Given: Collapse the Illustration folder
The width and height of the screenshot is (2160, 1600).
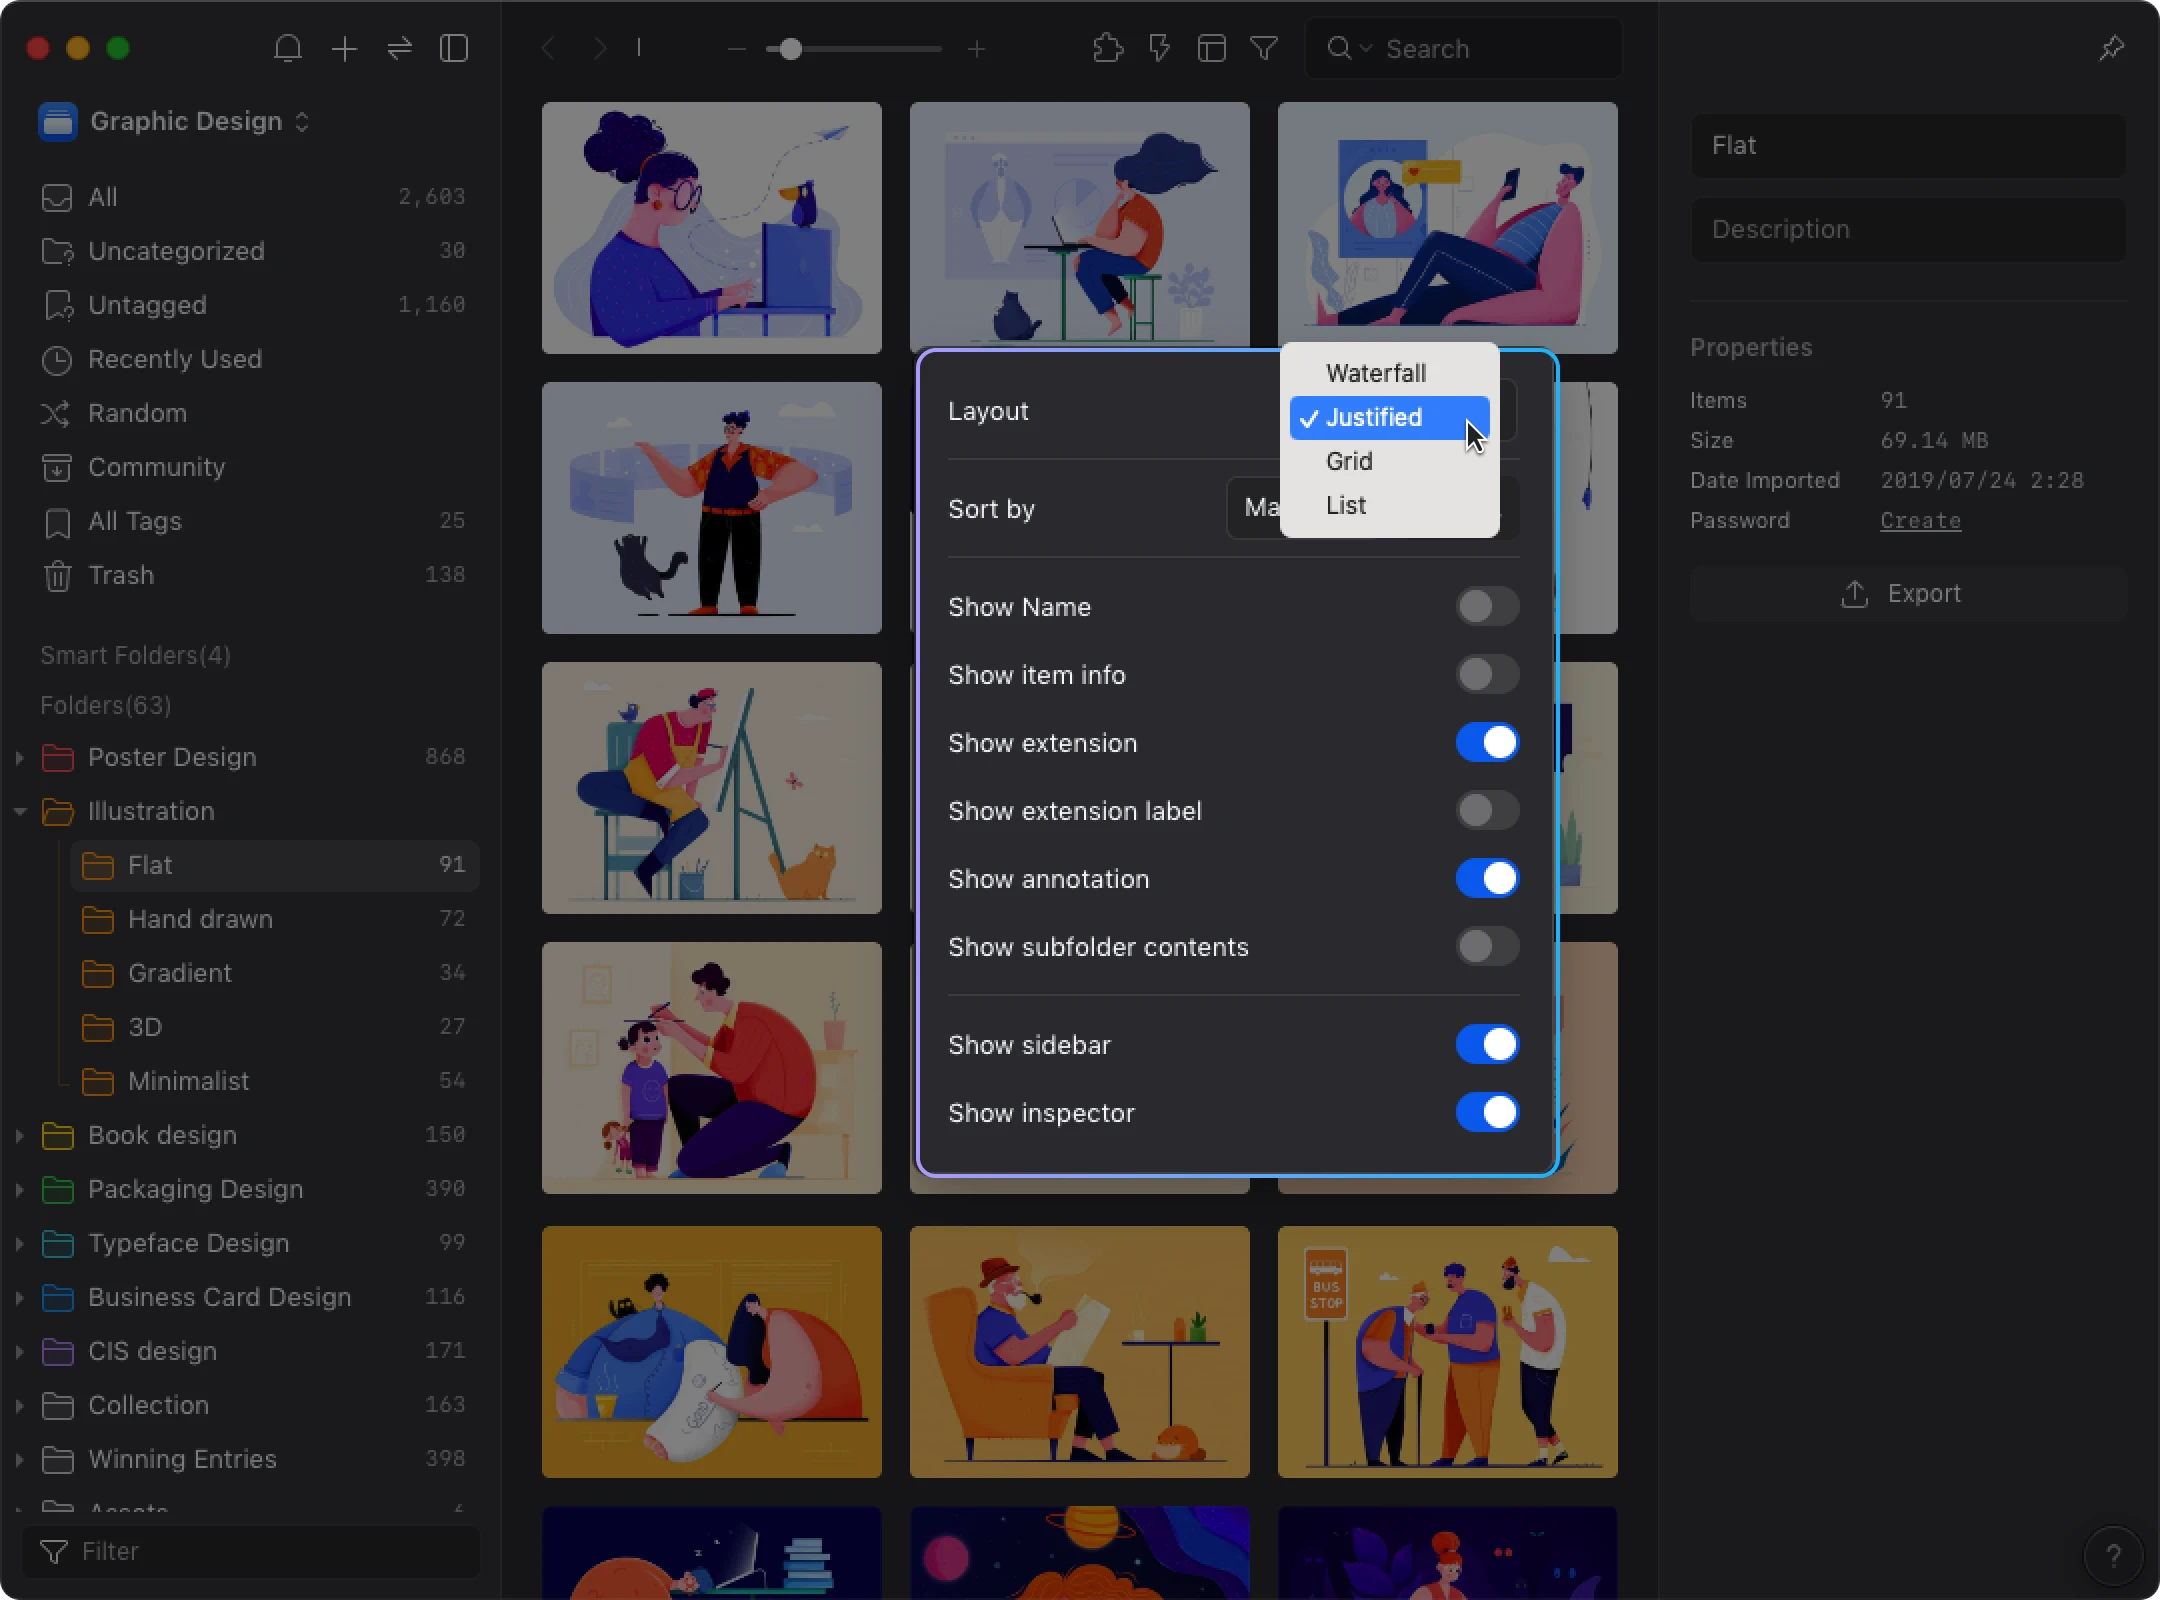Looking at the screenshot, I should point(19,812).
